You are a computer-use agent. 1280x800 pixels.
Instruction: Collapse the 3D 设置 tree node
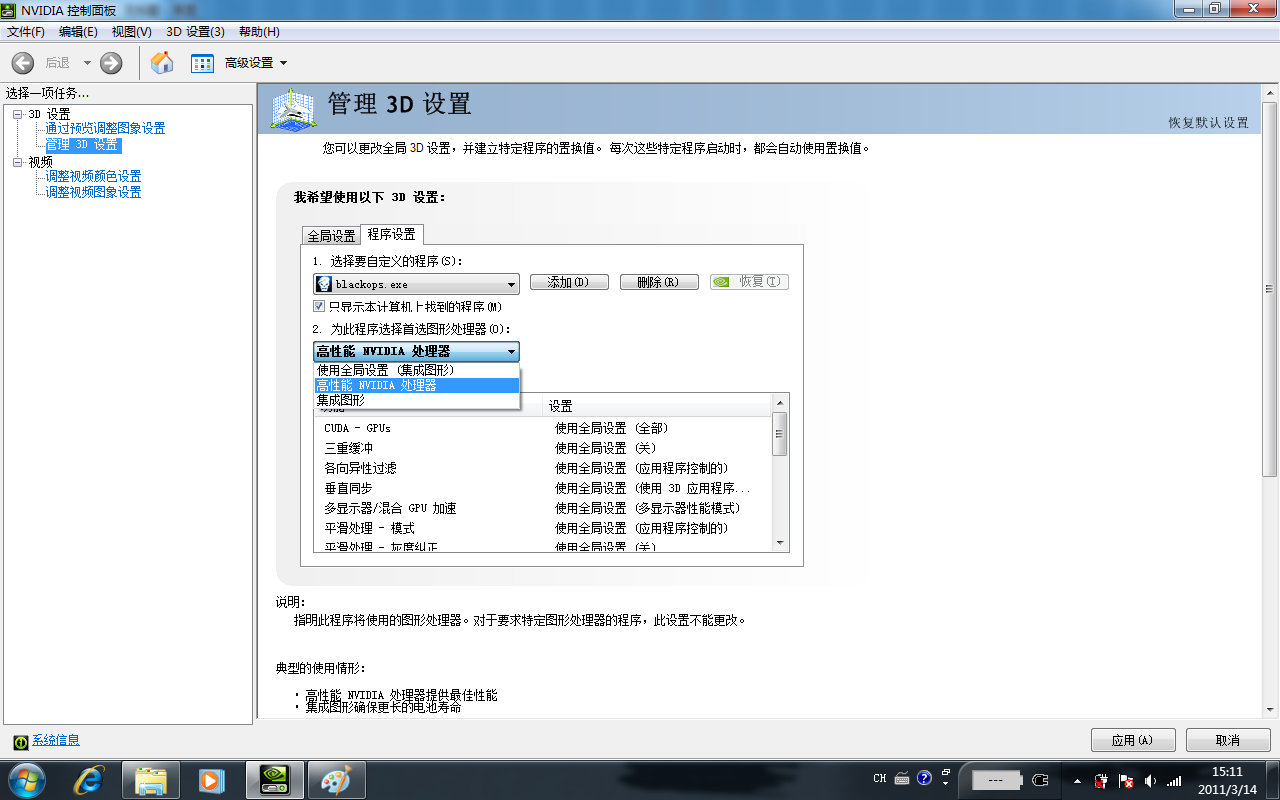tap(17, 114)
